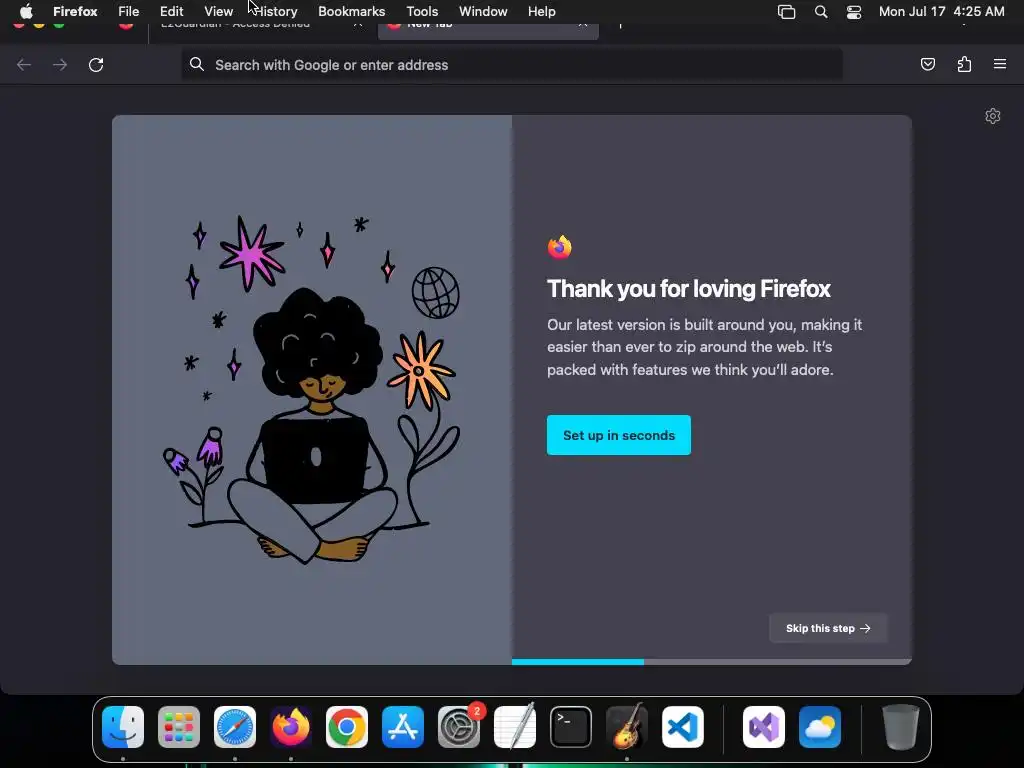1024x768 pixels.
Task: Go forward one page
Action: point(60,65)
